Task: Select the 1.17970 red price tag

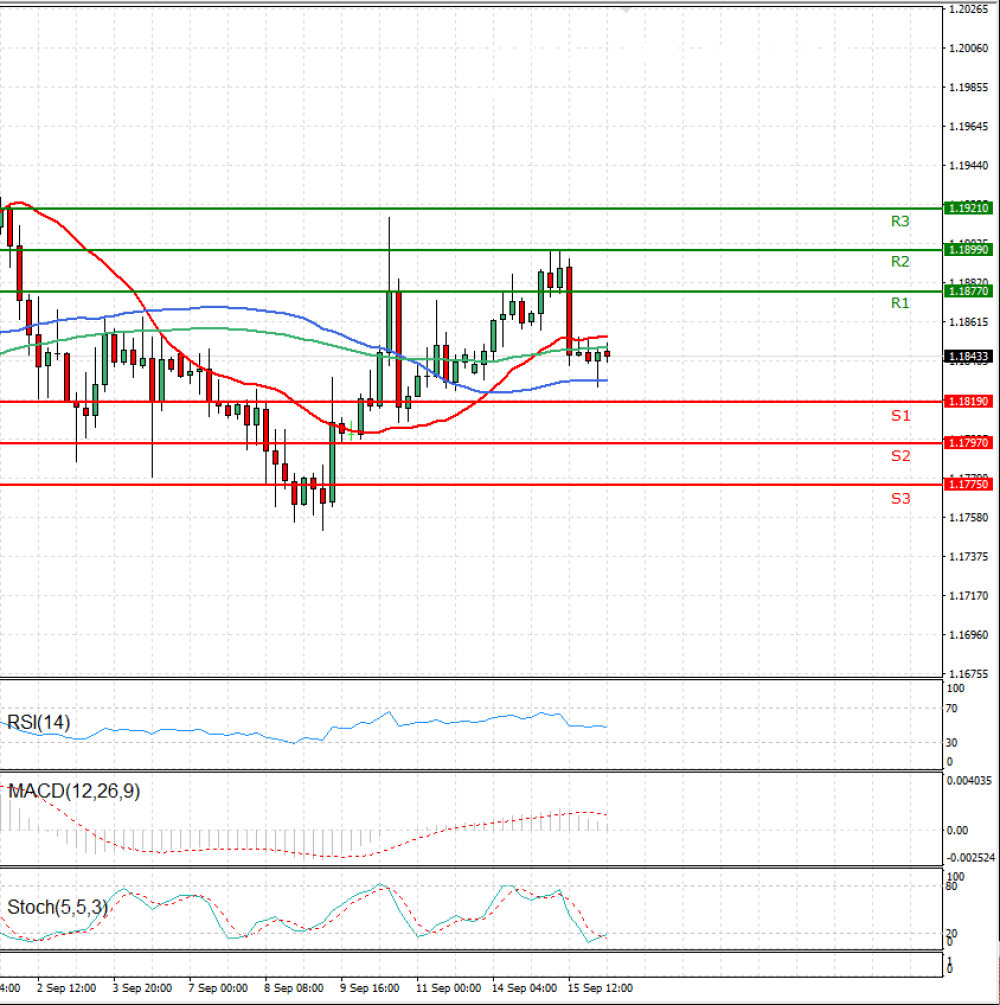Action: tap(968, 443)
